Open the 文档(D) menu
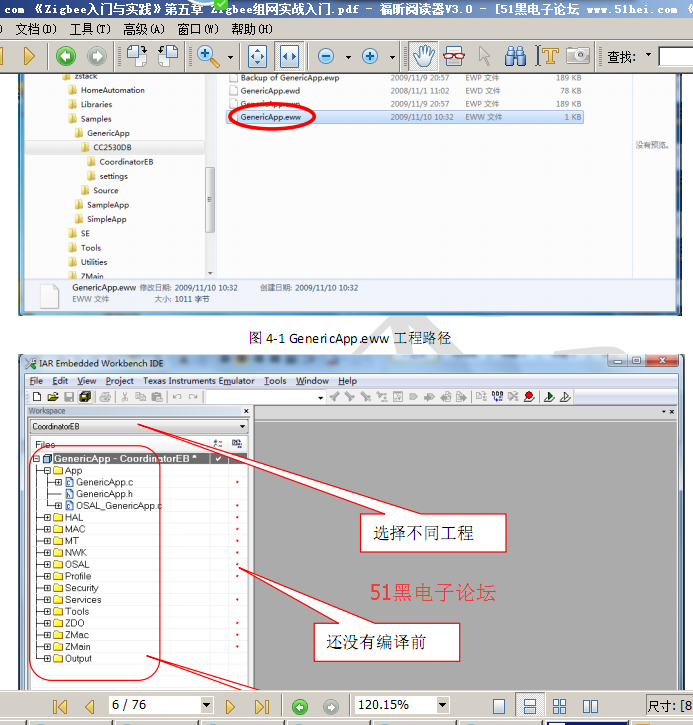Screen dimensions: 693x725 click(x=36, y=29)
